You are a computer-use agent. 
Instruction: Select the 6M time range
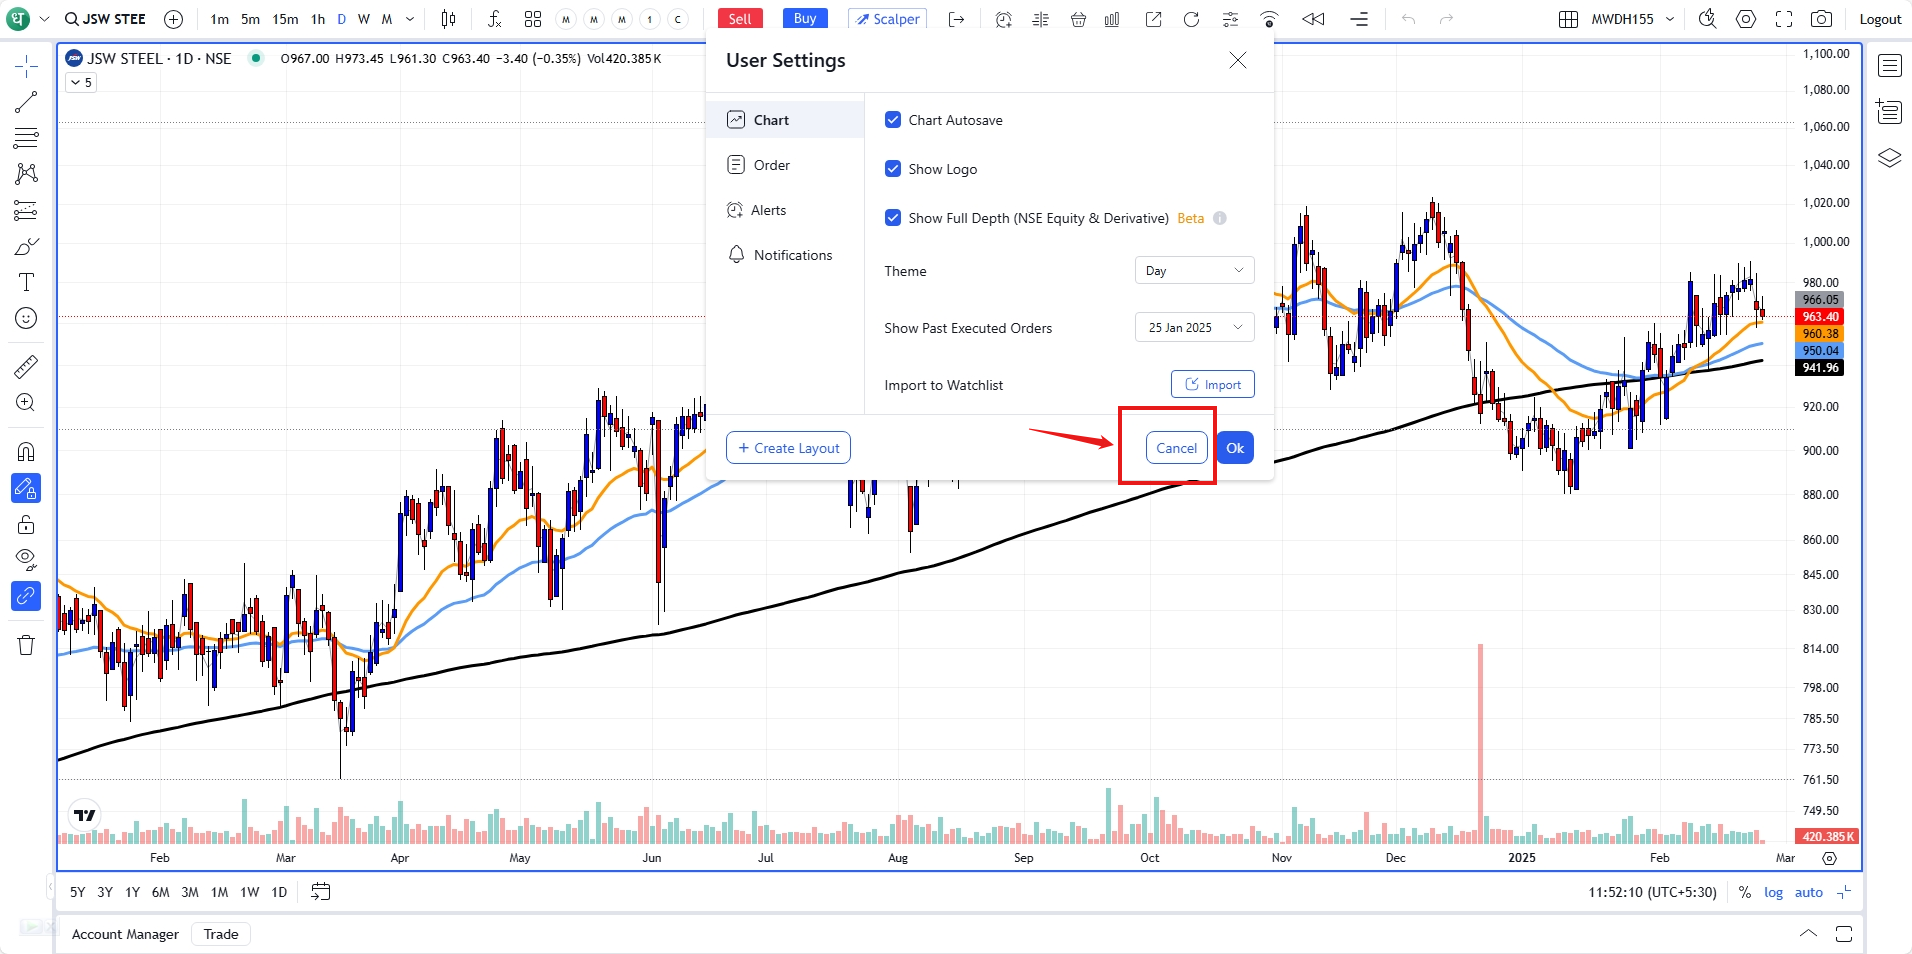(161, 892)
